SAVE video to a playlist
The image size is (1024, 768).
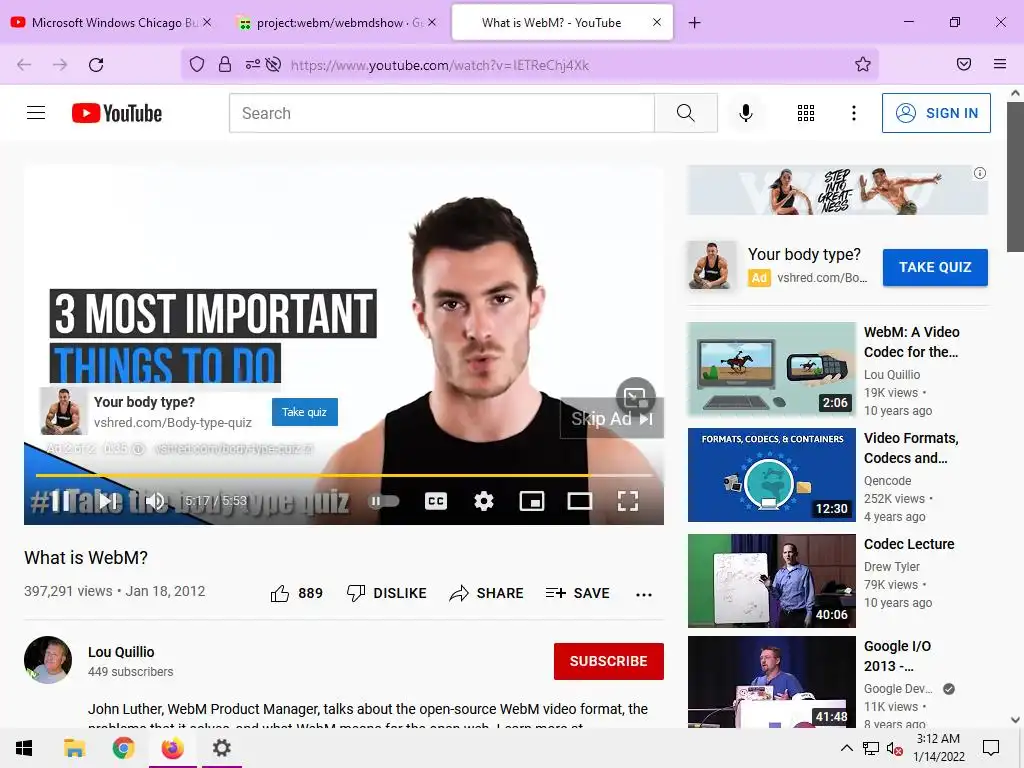(578, 593)
